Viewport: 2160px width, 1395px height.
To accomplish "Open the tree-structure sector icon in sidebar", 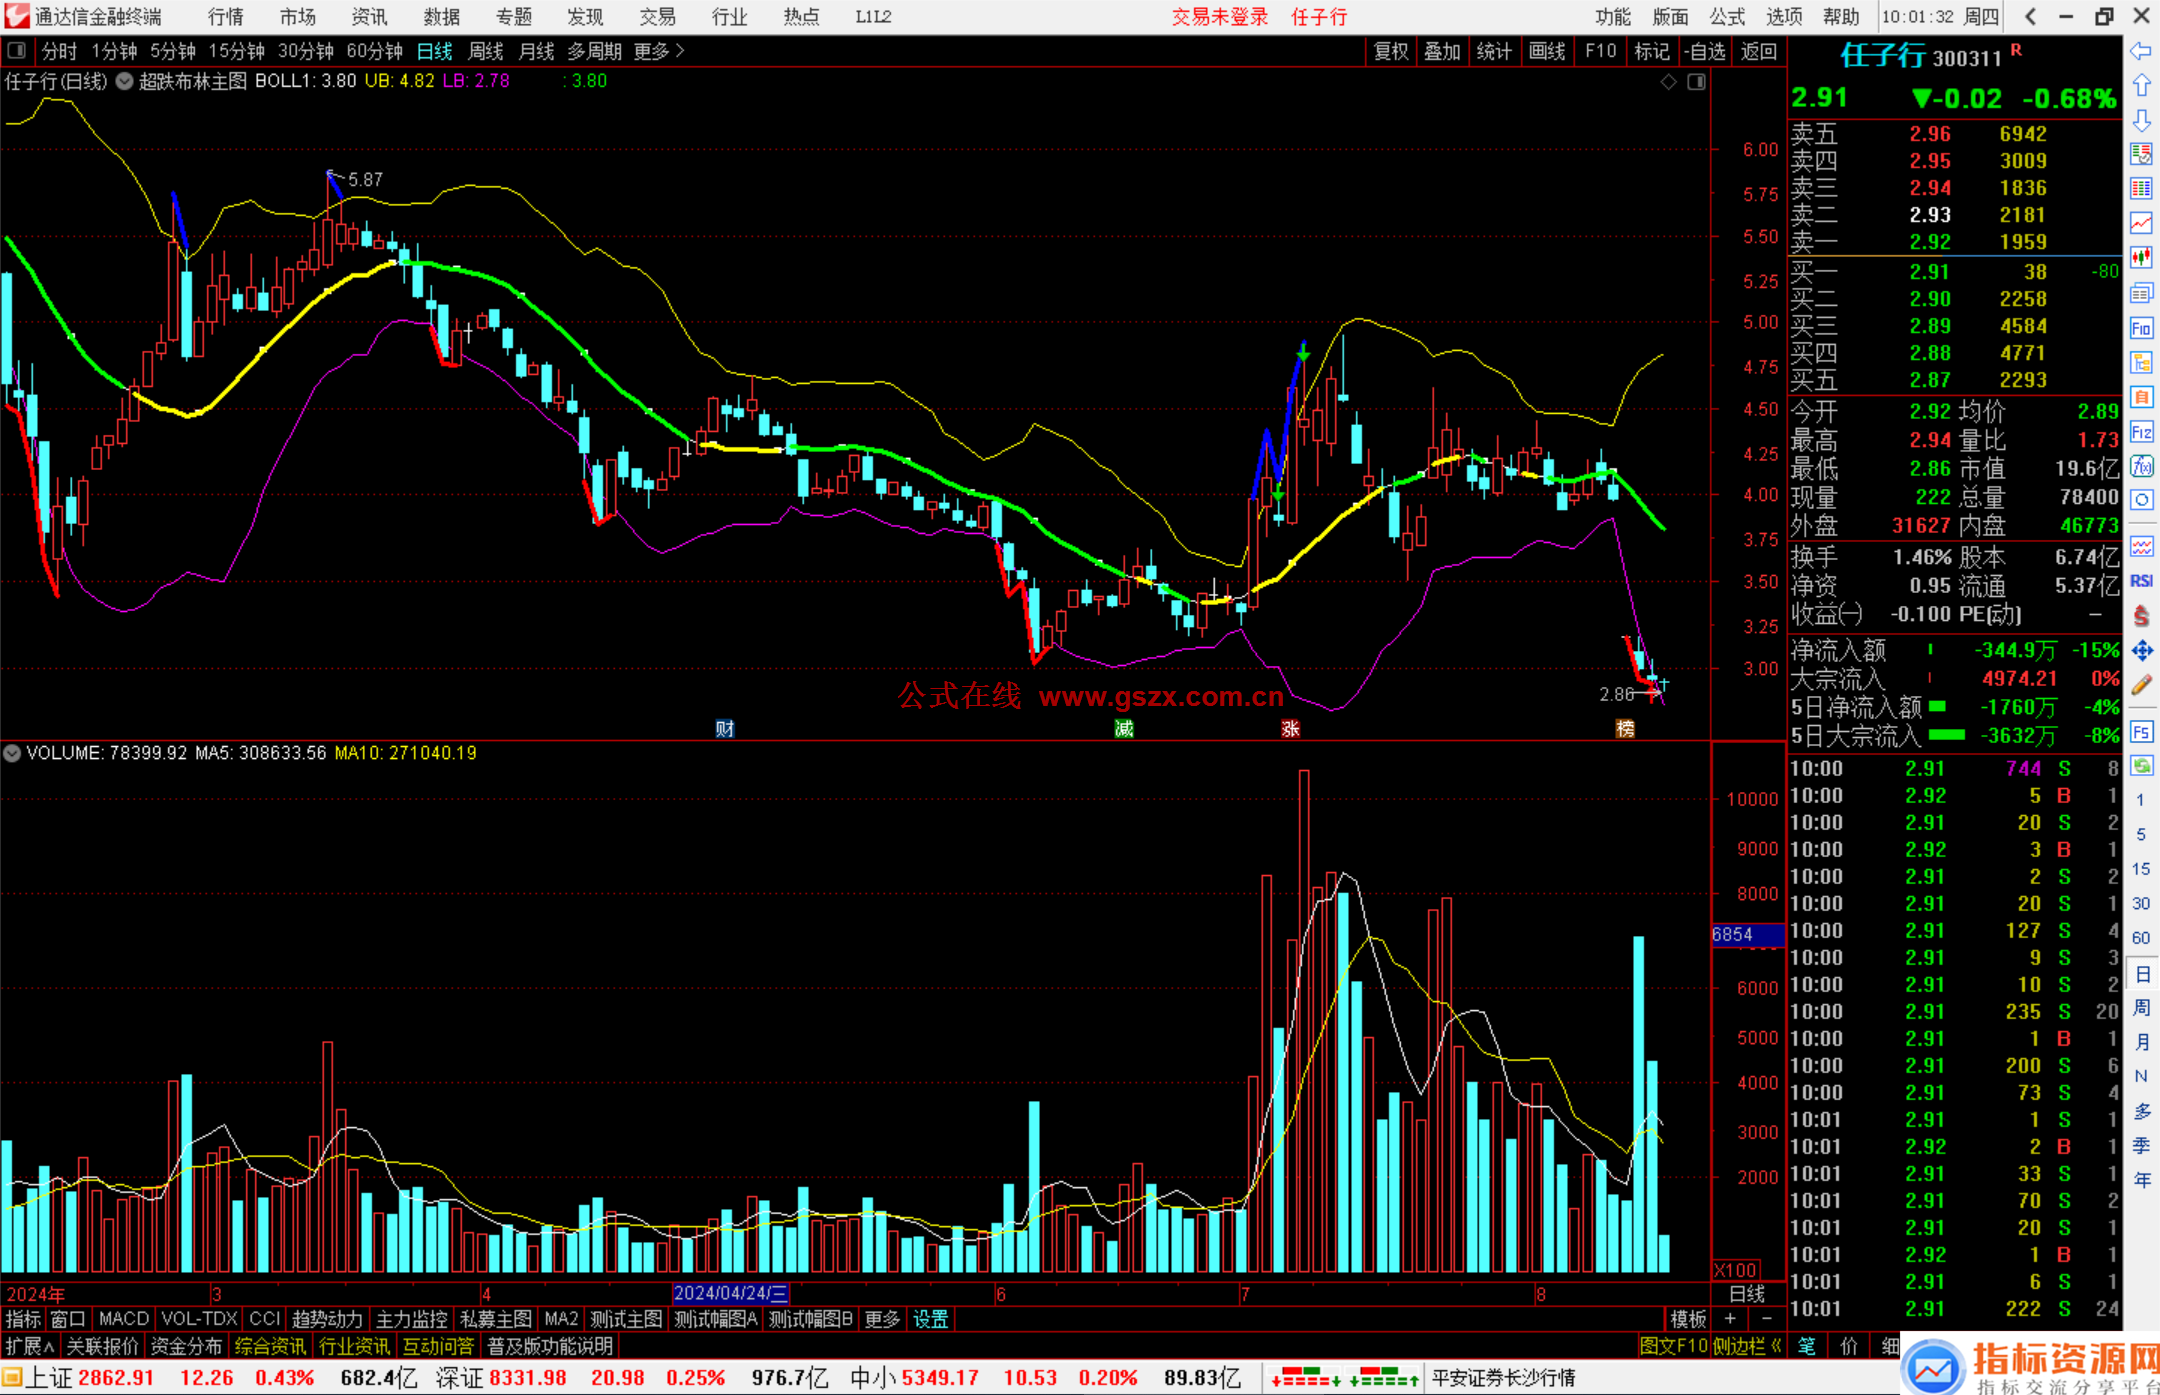I will 2141,362.
